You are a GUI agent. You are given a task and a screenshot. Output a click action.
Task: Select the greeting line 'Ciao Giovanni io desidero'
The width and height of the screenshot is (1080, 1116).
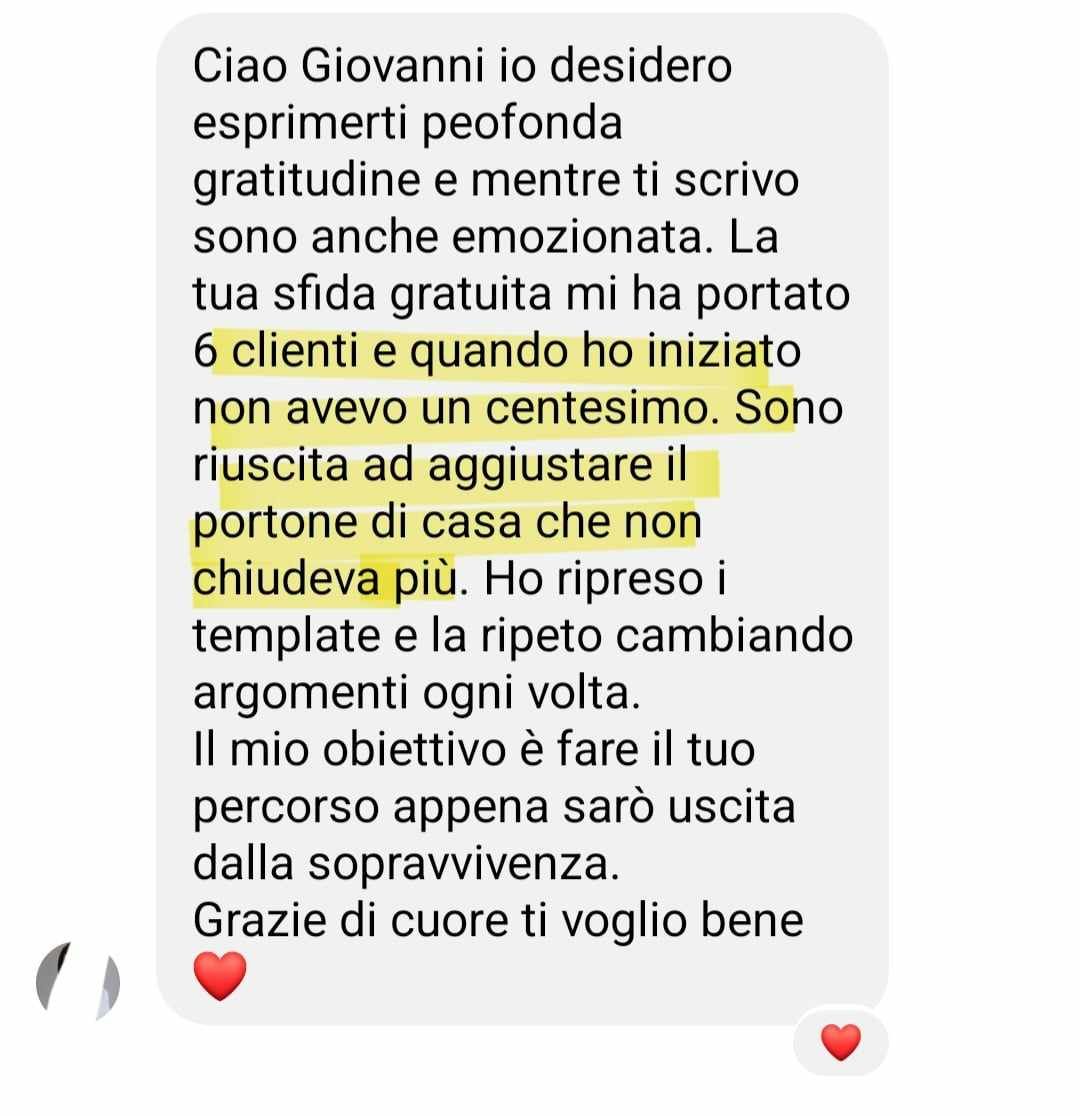462,65
